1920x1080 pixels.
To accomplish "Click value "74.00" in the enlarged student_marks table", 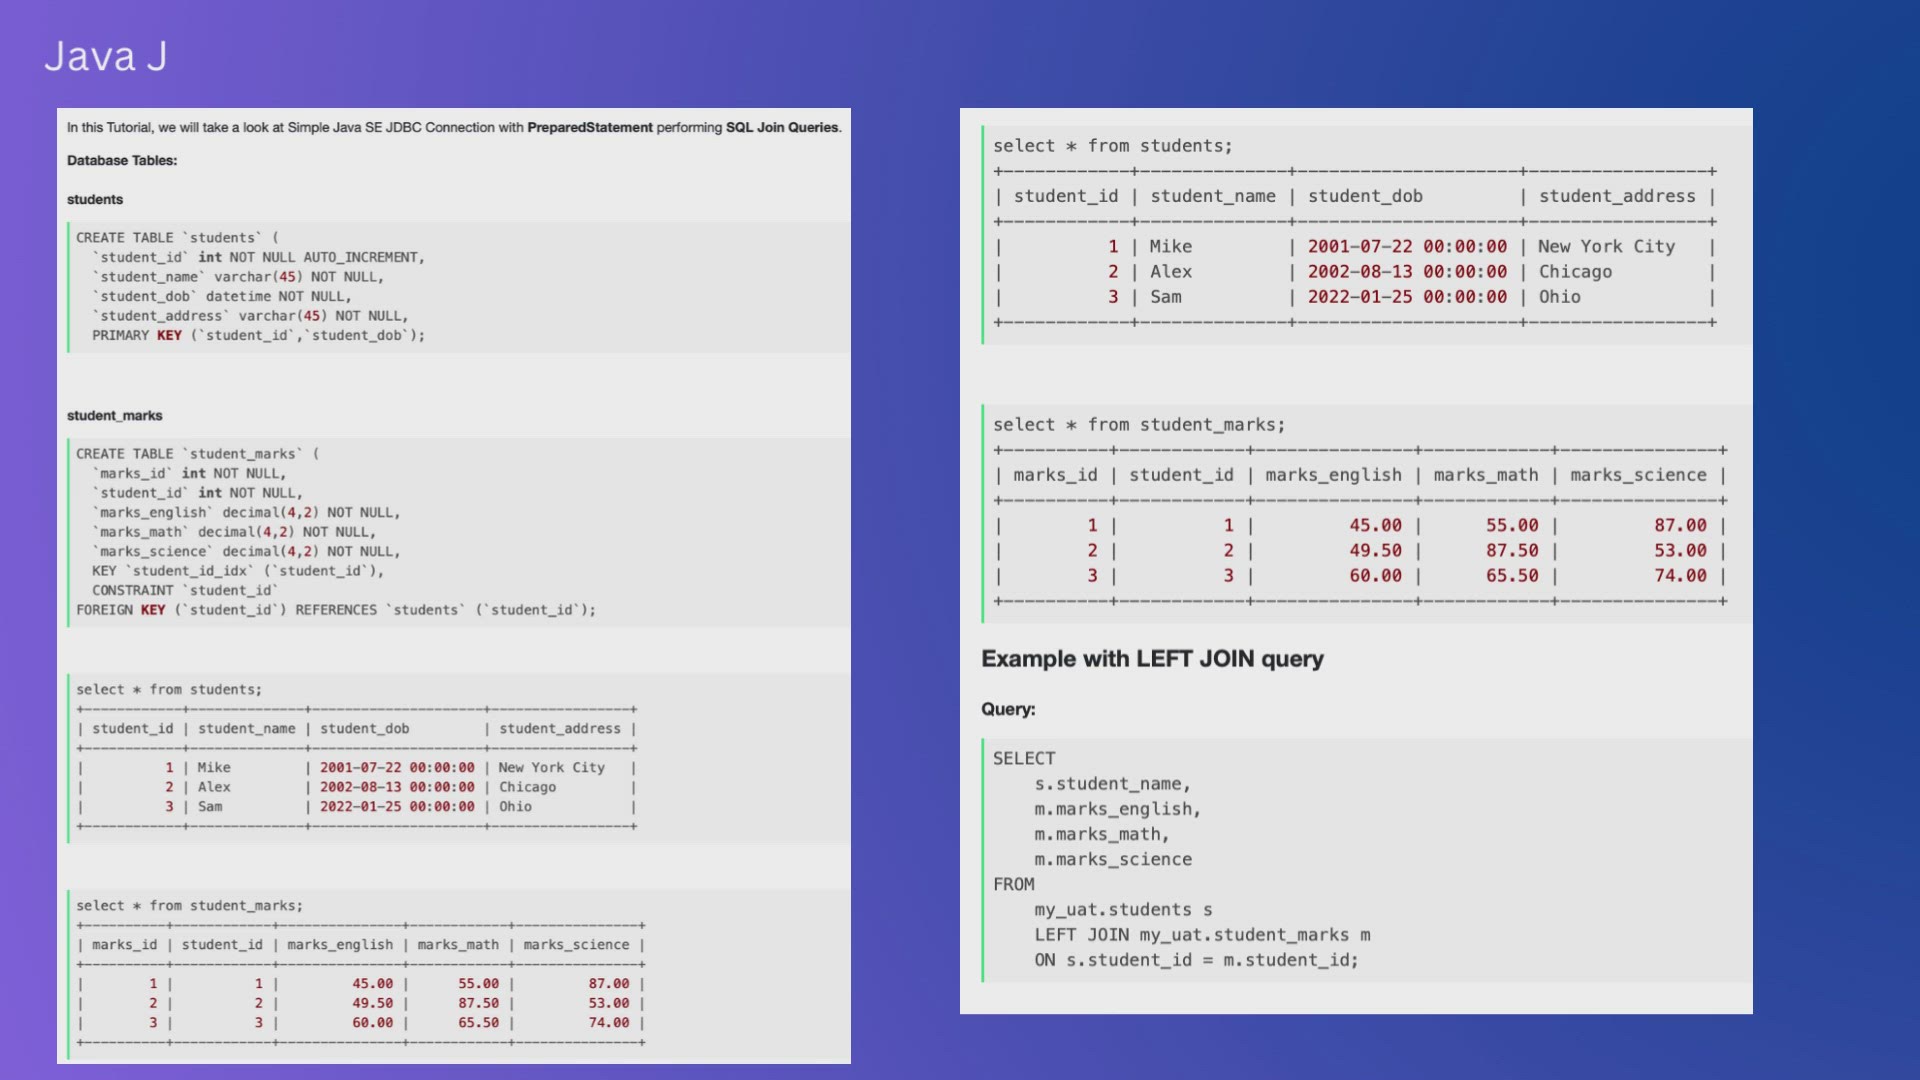I will coord(1680,576).
